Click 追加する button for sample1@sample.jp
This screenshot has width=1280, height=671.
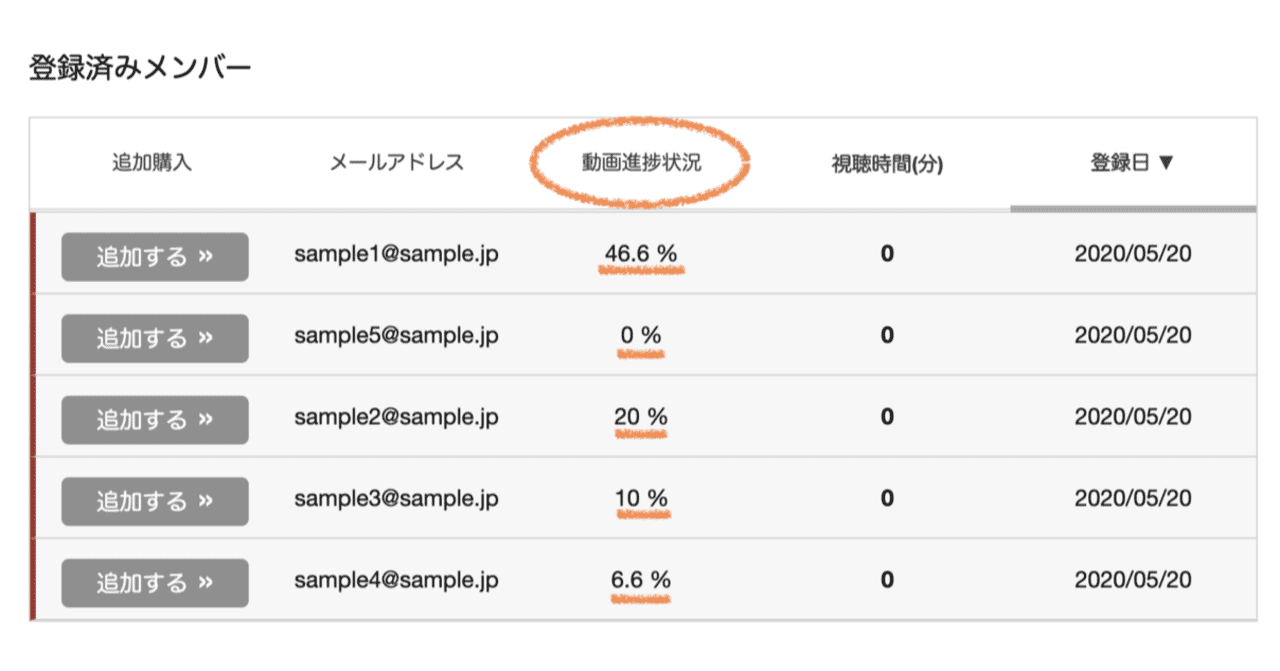pyautogui.click(x=155, y=257)
